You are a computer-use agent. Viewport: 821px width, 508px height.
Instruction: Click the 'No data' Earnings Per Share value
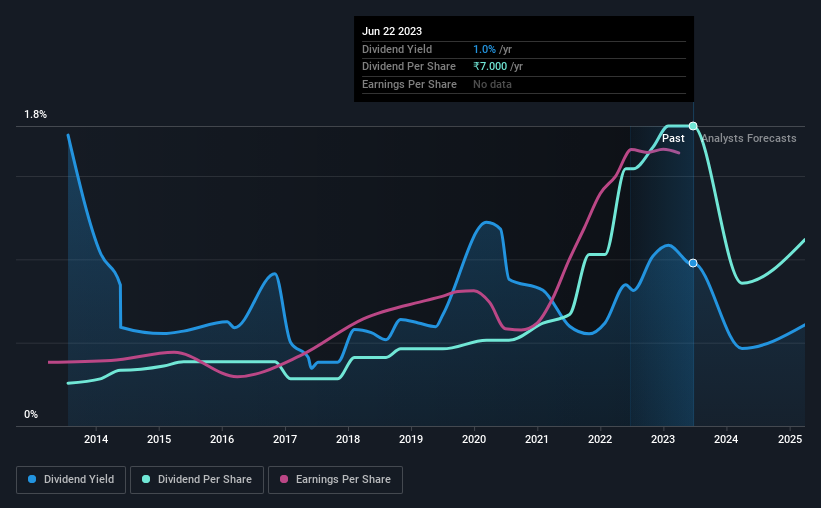tap(492, 84)
